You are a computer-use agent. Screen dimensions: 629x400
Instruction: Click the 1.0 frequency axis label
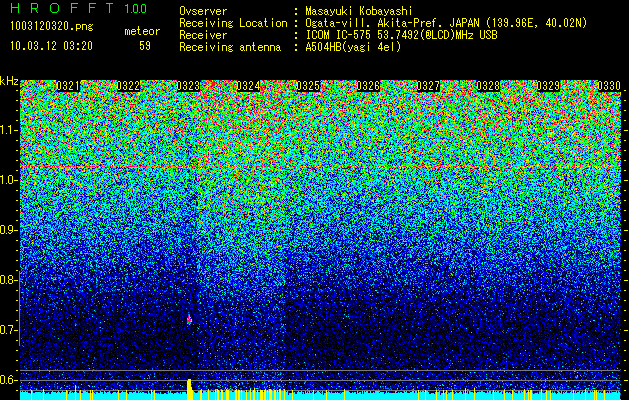(8, 180)
